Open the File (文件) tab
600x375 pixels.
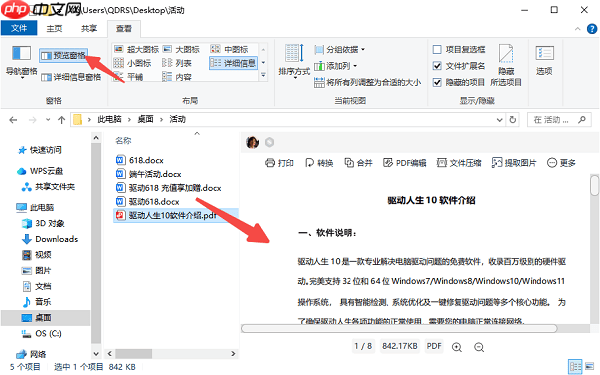coord(19,28)
